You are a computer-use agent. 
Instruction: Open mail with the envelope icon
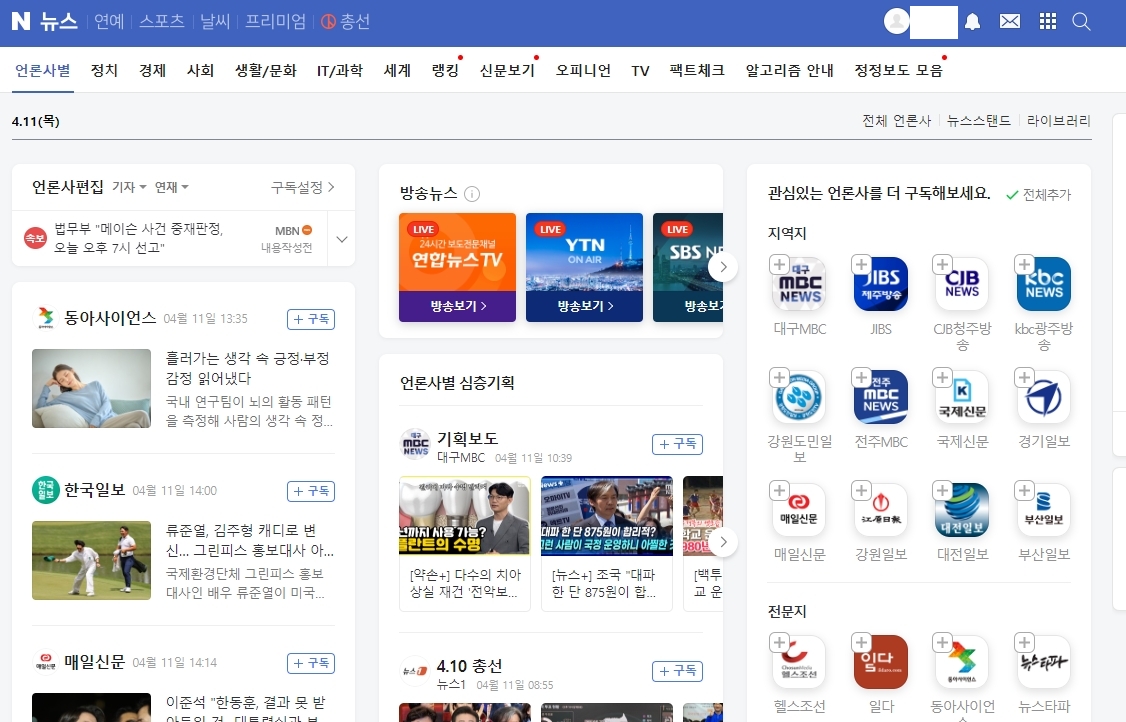pyautogui.click(x=1009, y=21)
